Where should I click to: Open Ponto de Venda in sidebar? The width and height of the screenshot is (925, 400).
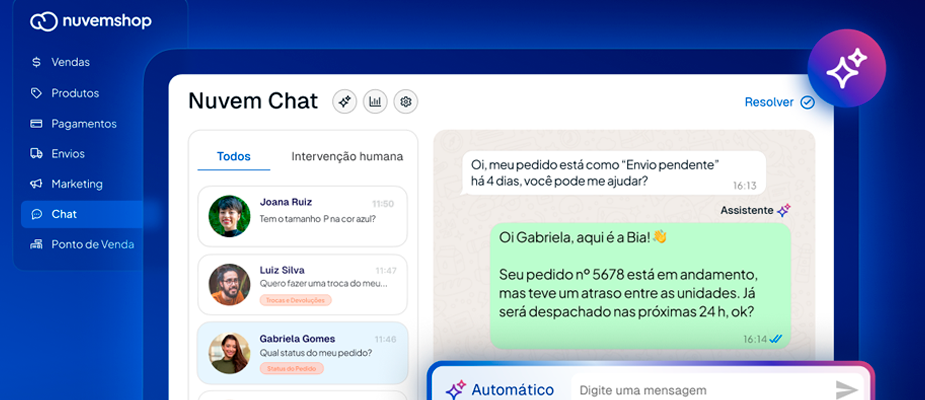coord(93,244)
